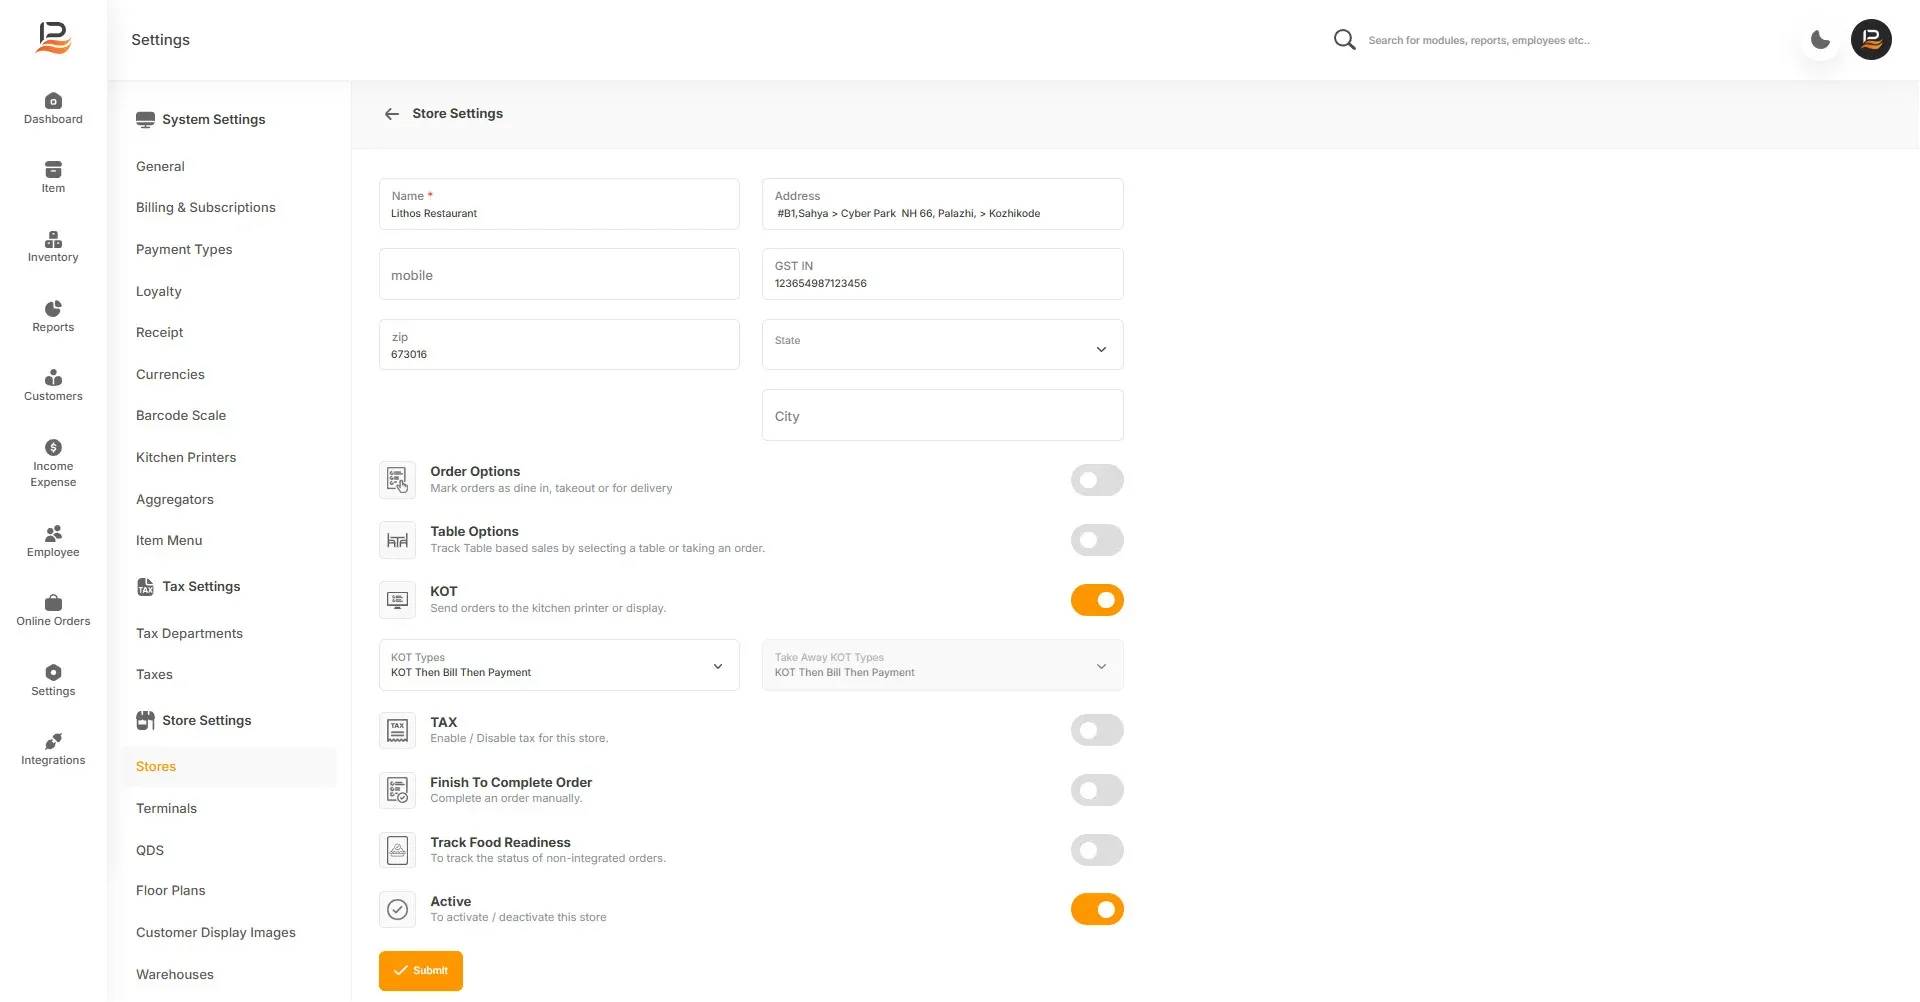Open the Customers section icon
1920x1002 pixels.
[53, 378]
